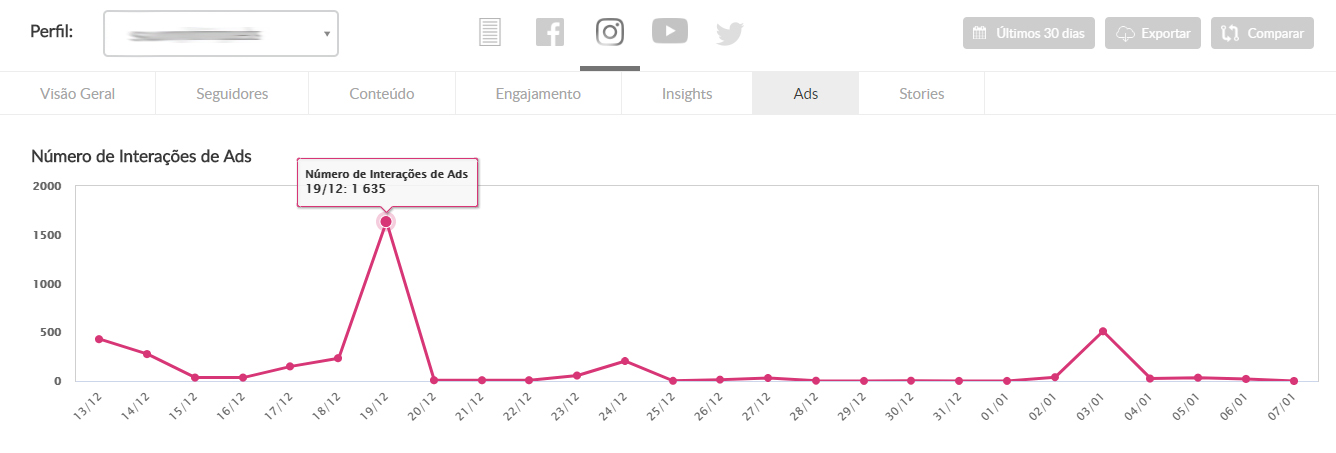
Task: Open the Visão Geral tab
Action: [78, 94]
